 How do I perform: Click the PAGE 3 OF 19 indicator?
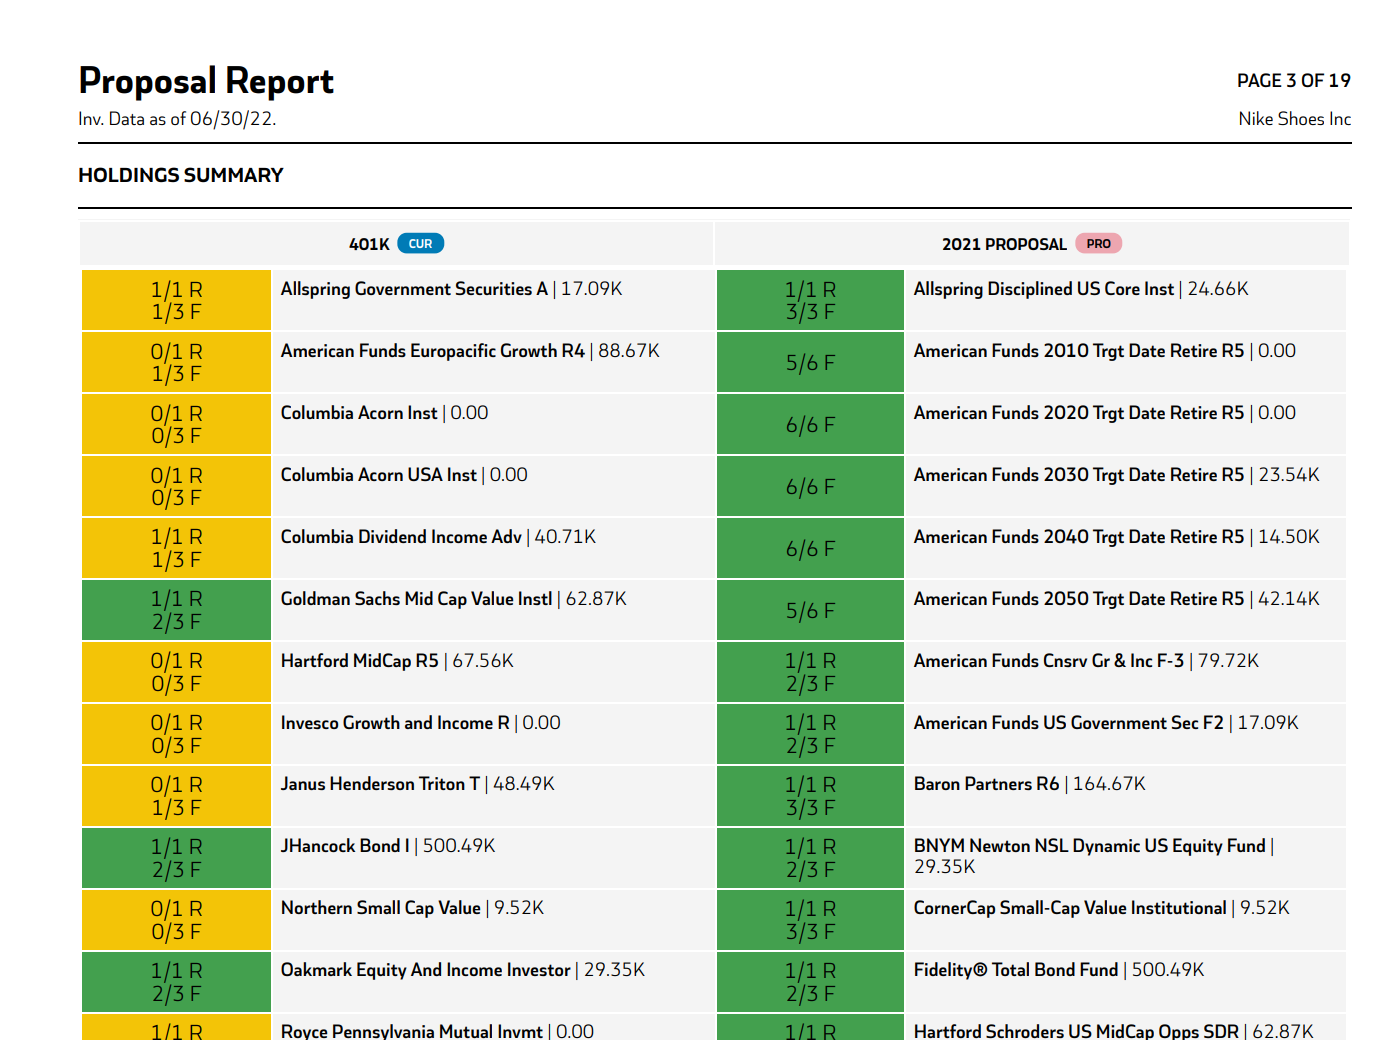point(1293,81)
